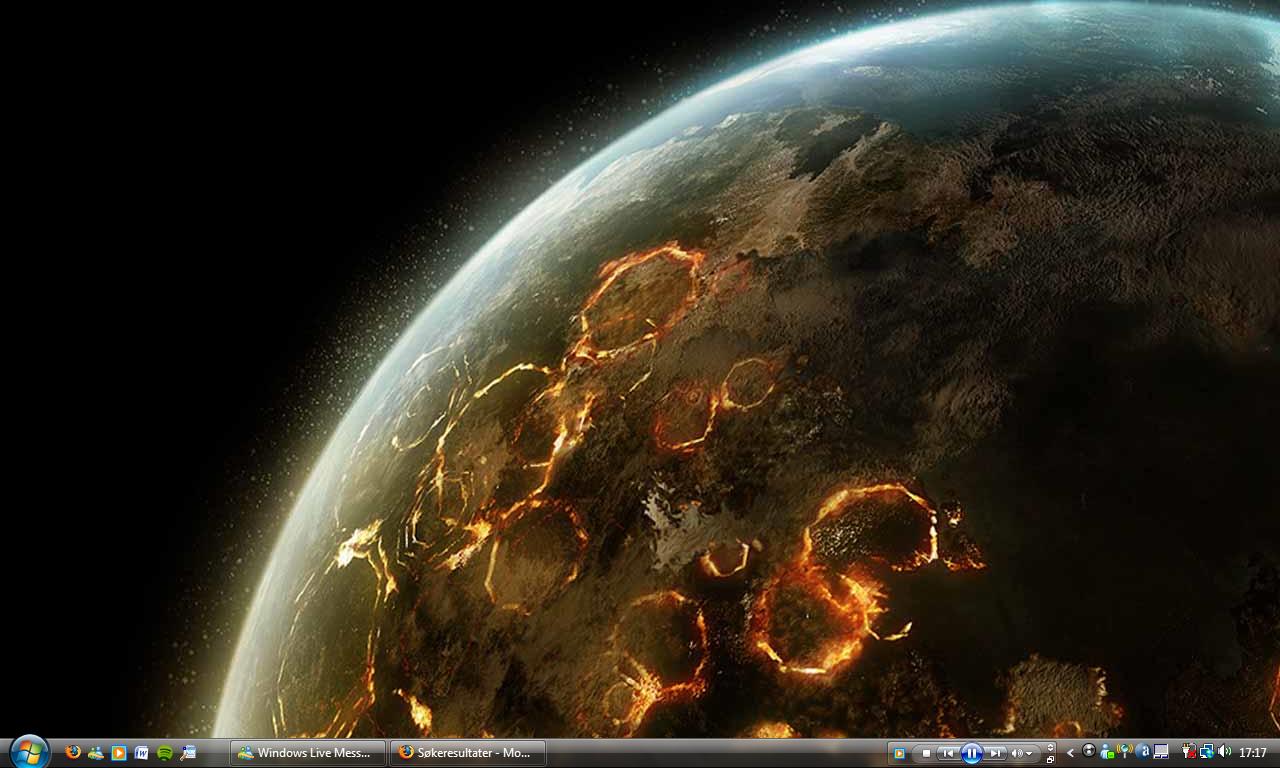Pause playback with the blue round button
Image resolution: width=1280 pixels, height=768 pixels.
coord(972,753)
